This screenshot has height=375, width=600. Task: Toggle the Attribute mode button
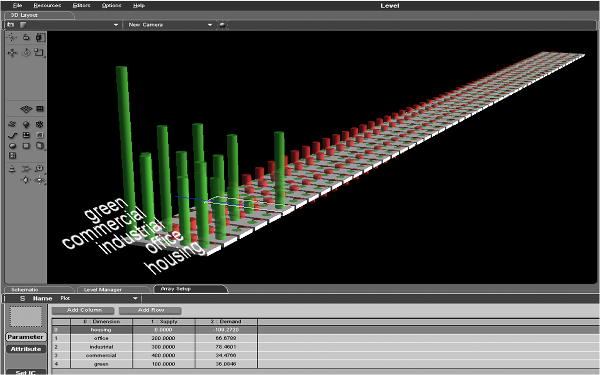click(26, 349)
